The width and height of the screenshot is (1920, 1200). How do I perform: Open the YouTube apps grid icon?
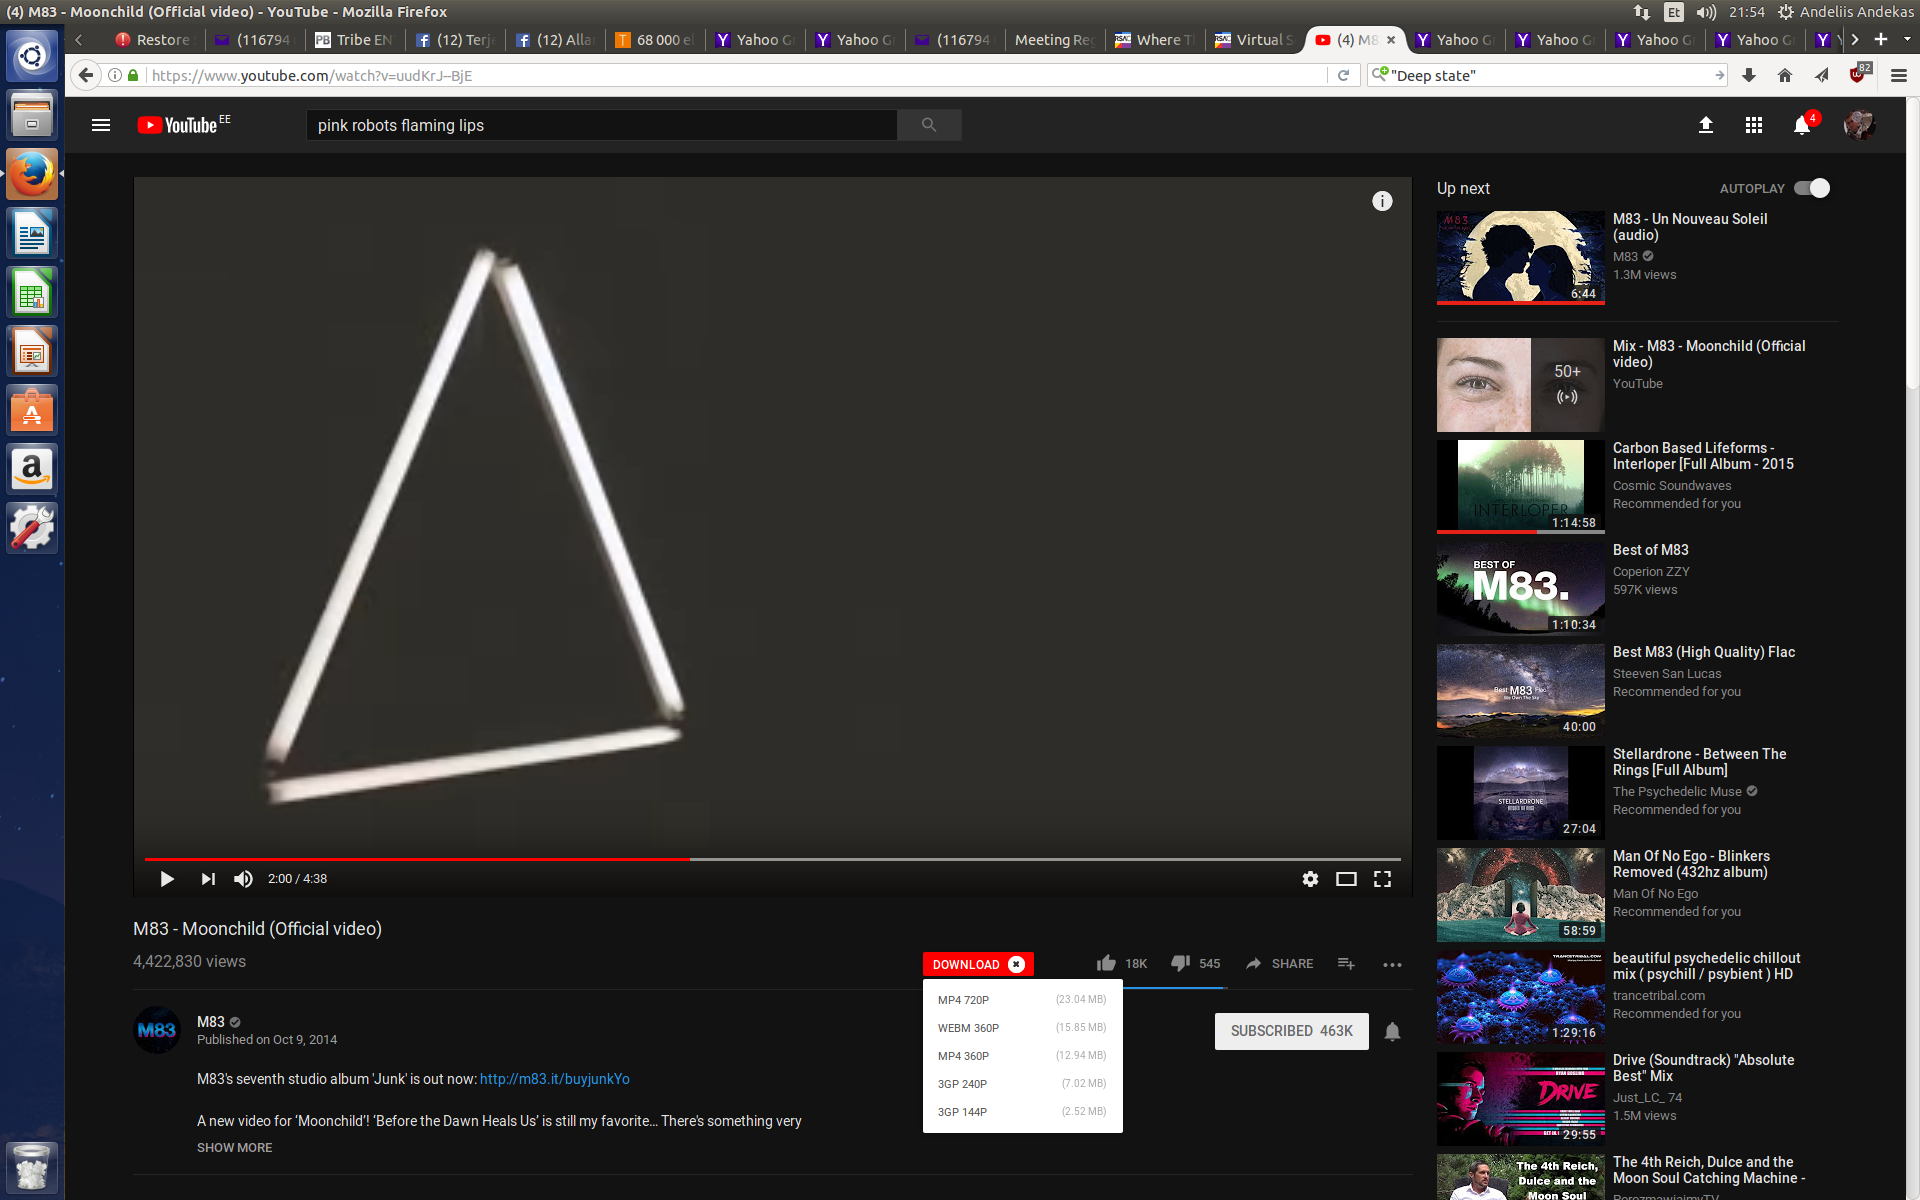pos(1754,125)
